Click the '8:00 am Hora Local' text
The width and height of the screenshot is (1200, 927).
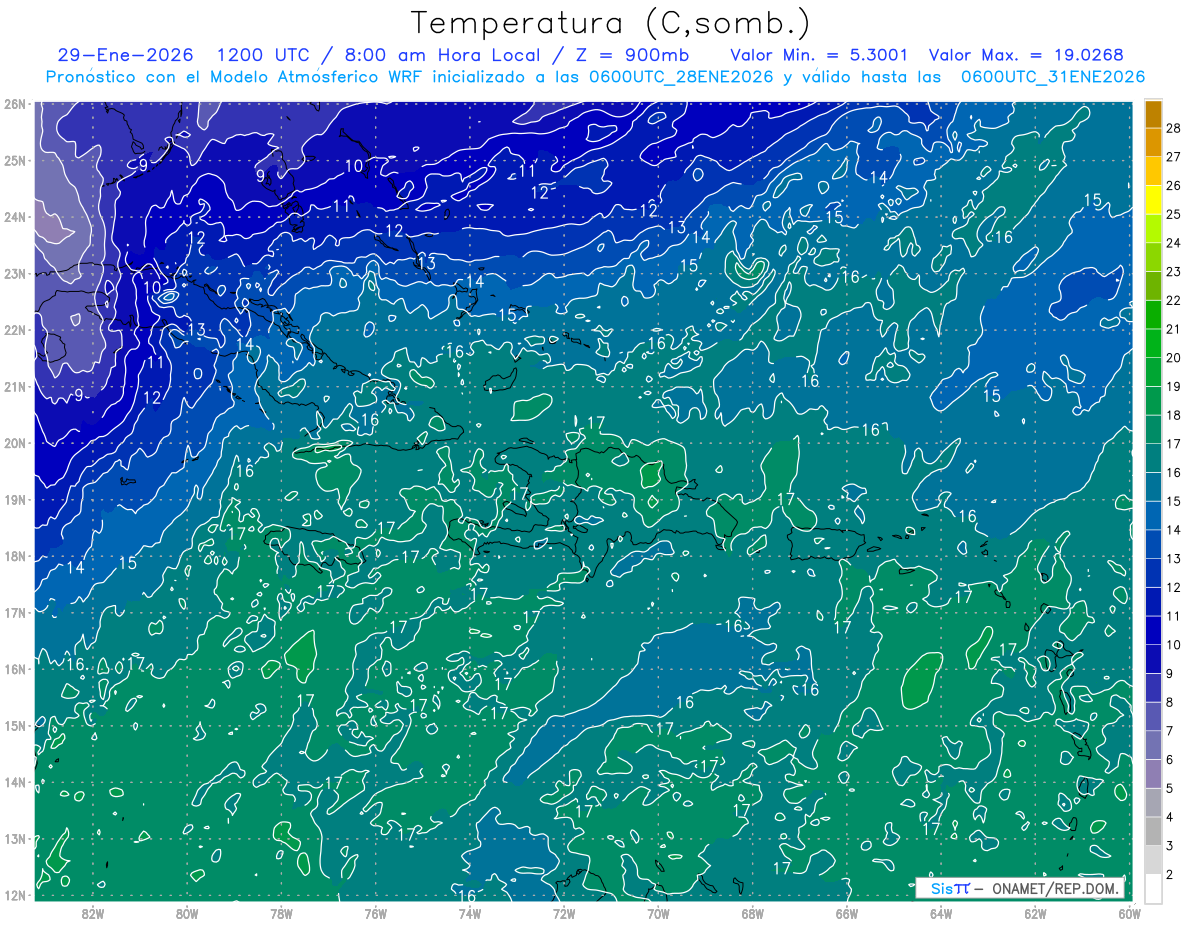pyautogui.click(x=440, y=55)
